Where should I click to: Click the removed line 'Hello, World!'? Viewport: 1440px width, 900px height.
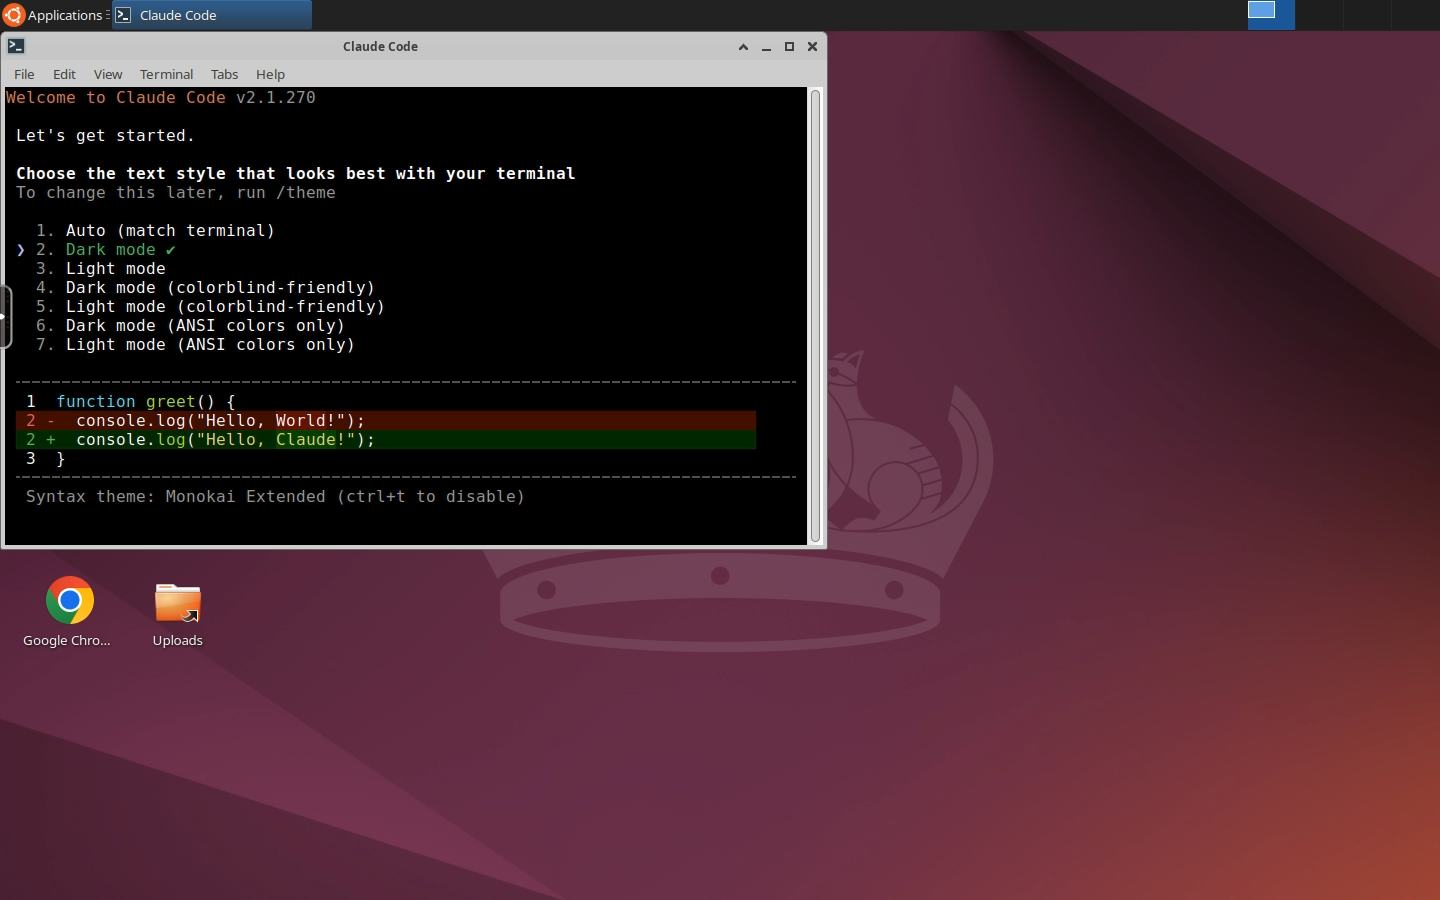[386, 421]
